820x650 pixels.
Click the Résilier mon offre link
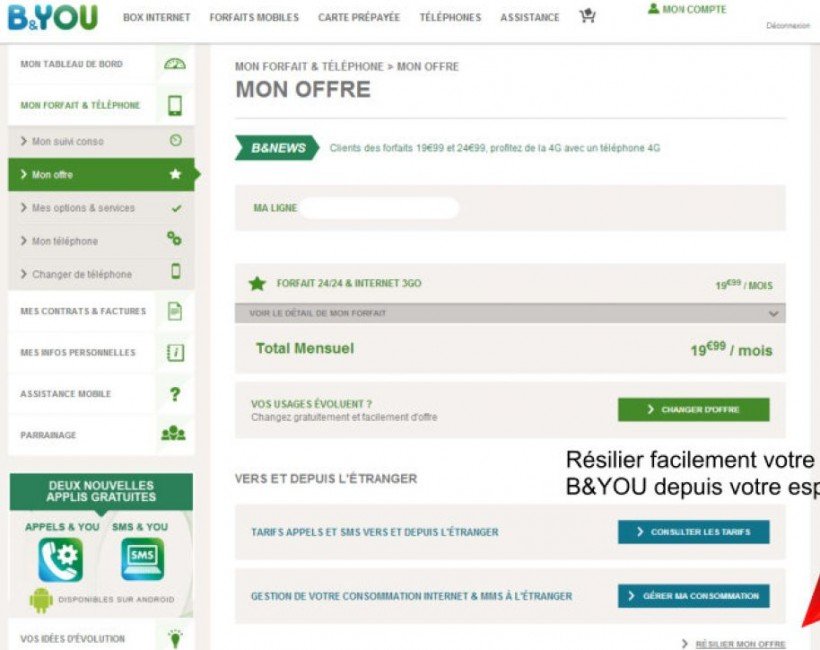[740, 644]
